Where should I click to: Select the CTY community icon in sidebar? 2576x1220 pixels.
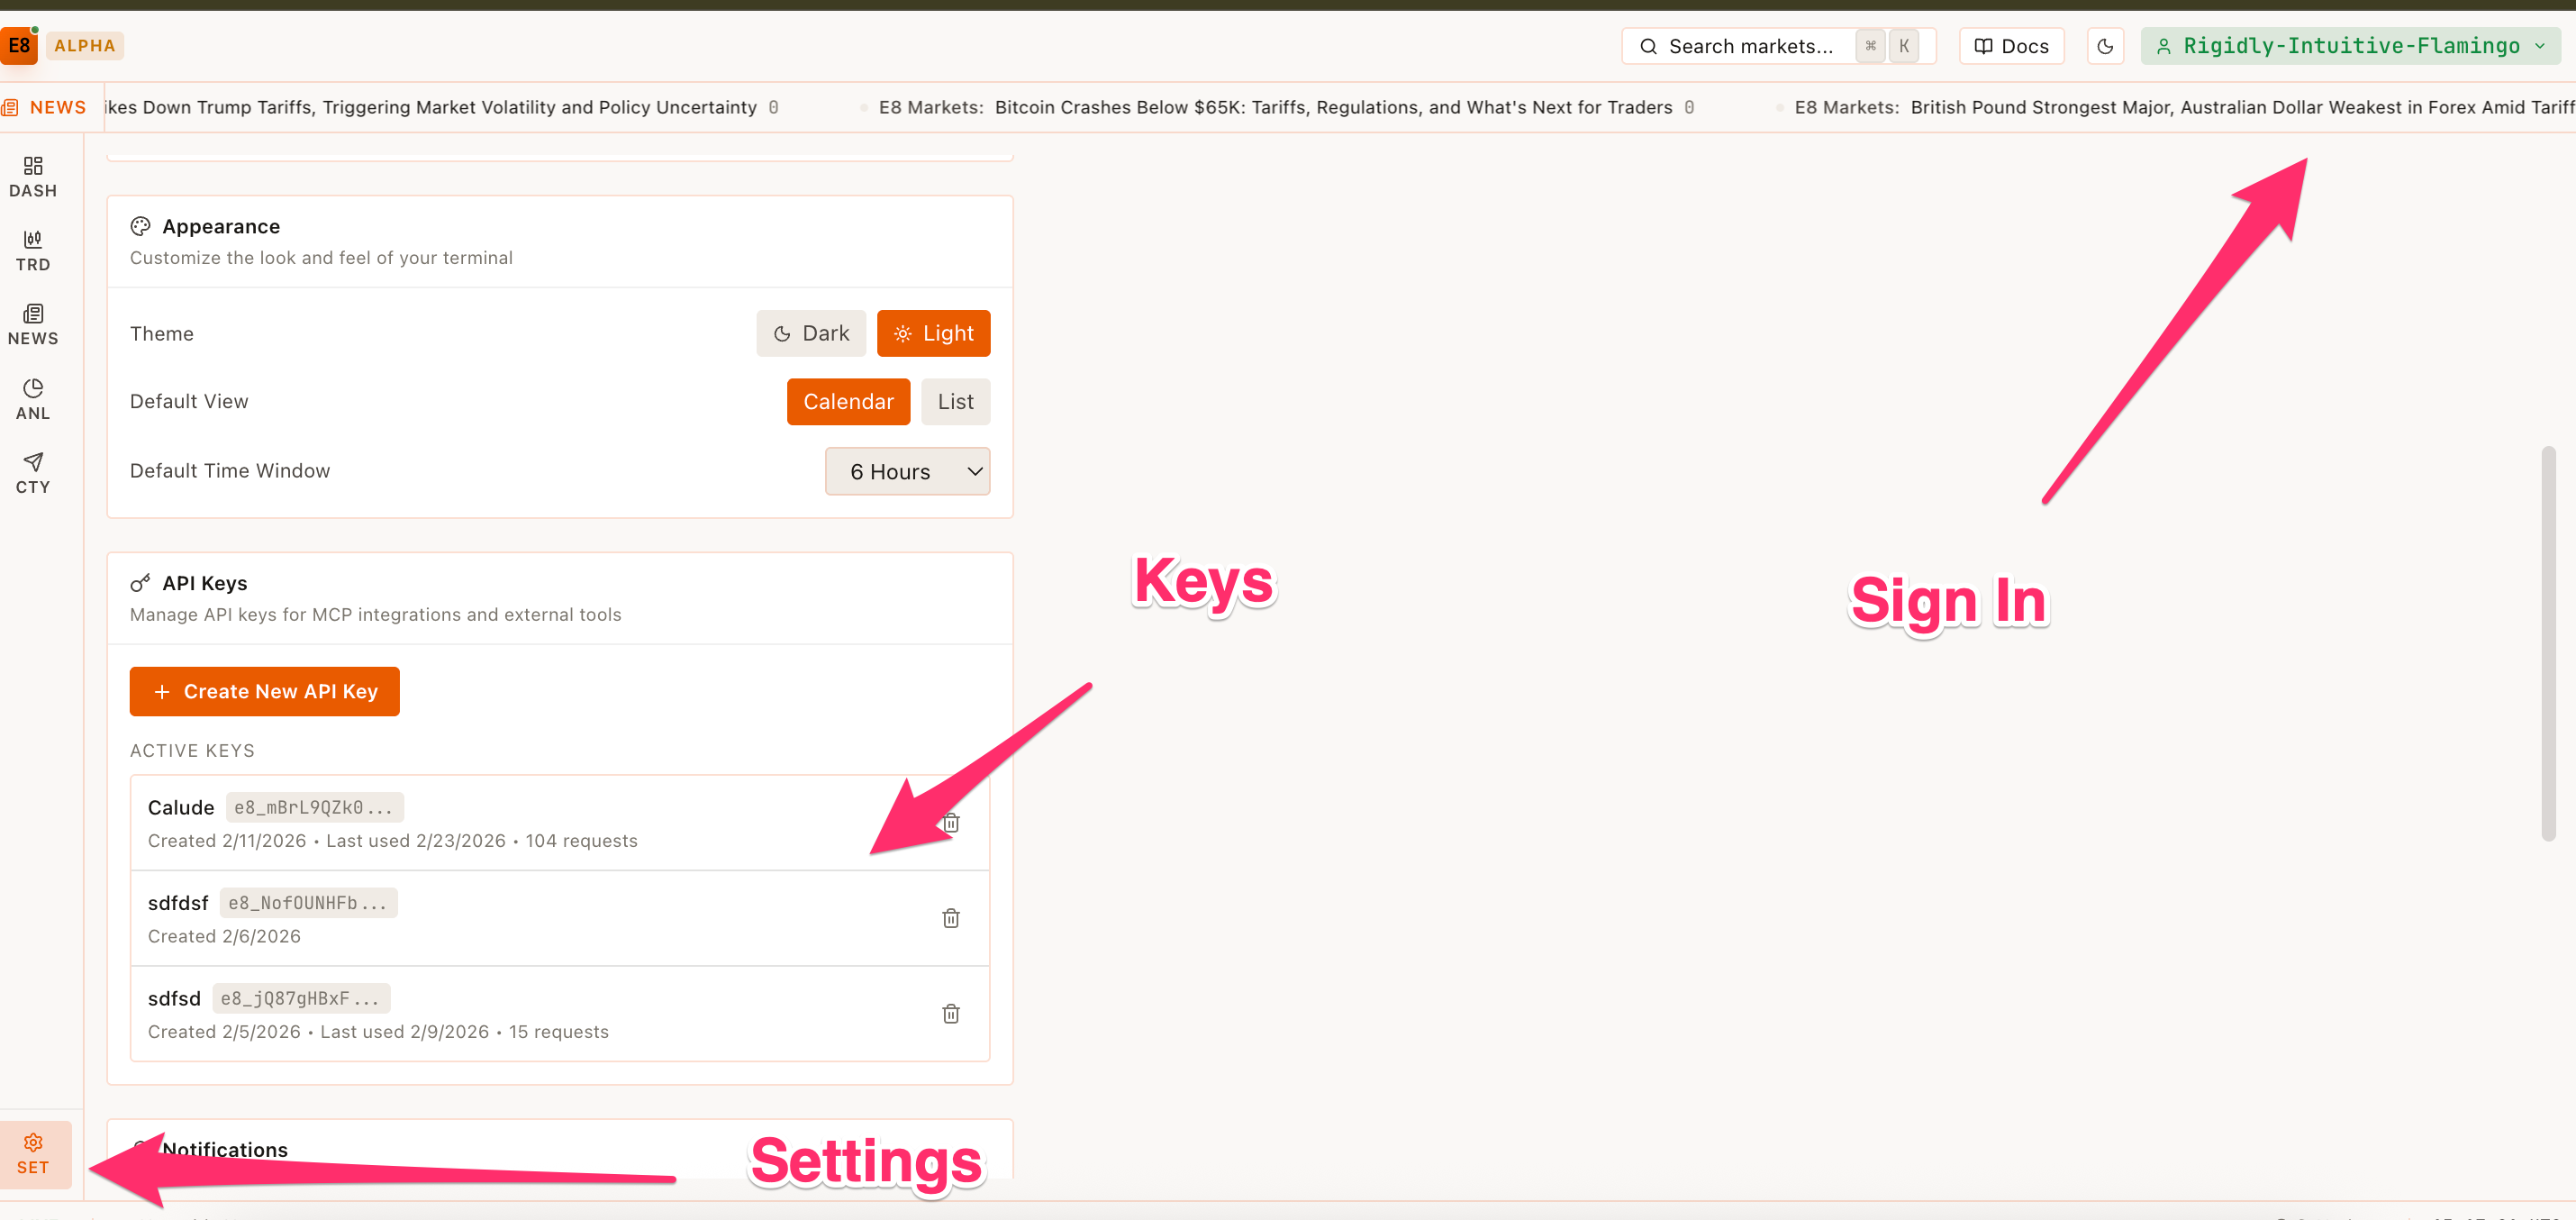32,472
